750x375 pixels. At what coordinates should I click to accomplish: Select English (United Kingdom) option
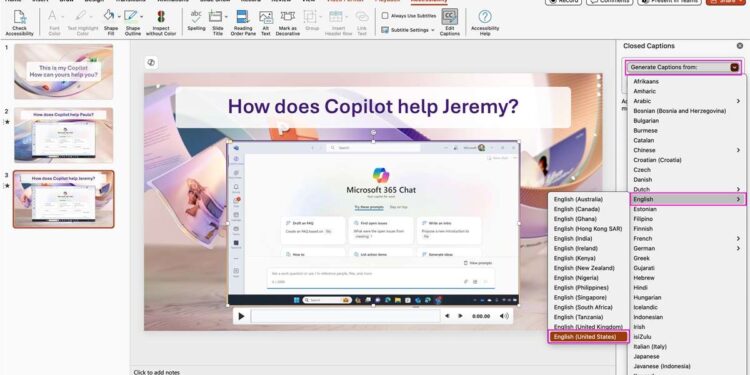[x=588, y=327]
